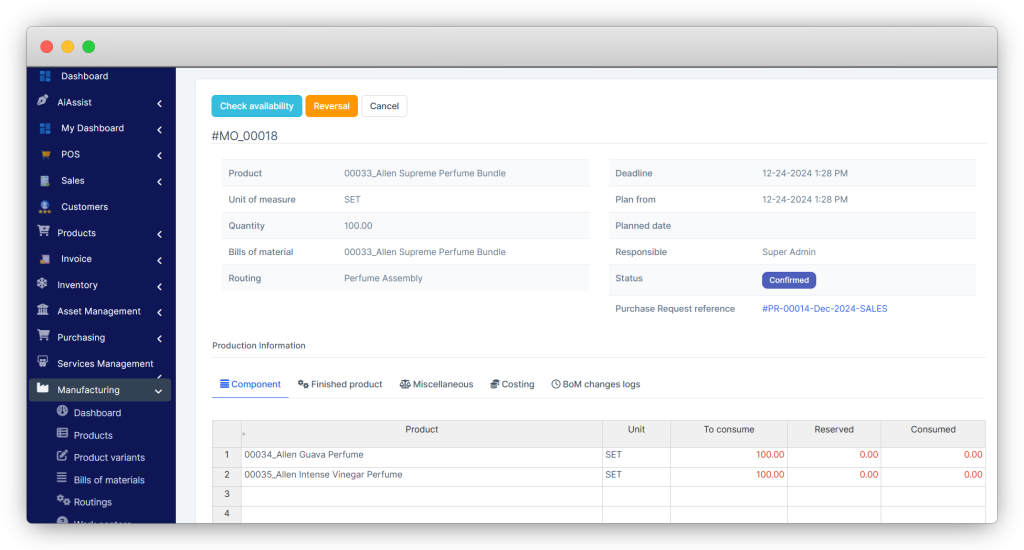
Task: Click the Dashboard grid icon in sidebar
Action: [45, 76]
